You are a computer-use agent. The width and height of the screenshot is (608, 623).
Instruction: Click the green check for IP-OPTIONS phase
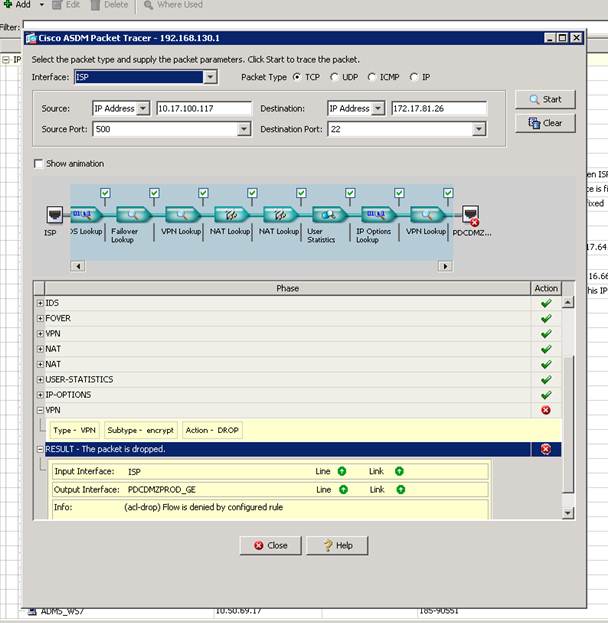[546, 395]
